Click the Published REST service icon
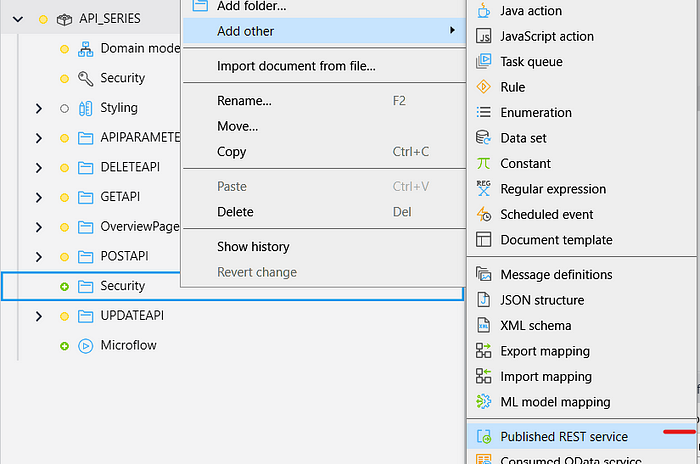Screen dimensions: 700x464 484,437
